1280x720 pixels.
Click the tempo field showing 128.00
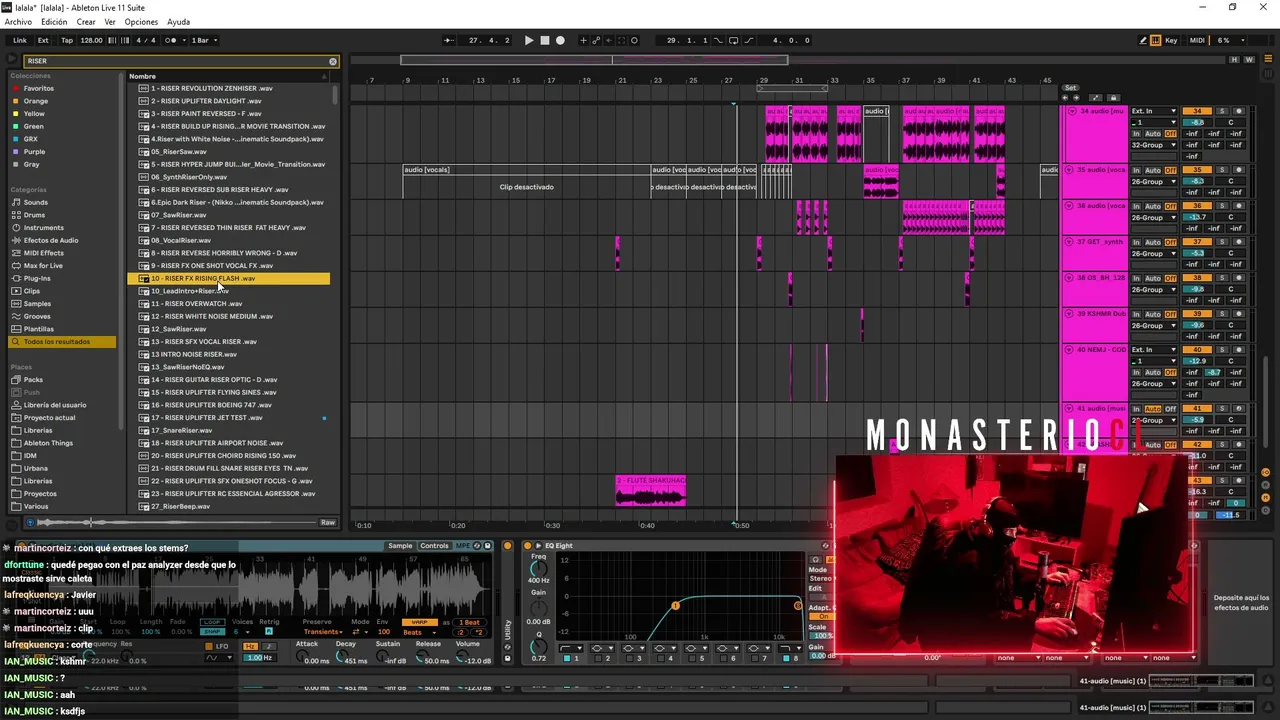(91, 41)
